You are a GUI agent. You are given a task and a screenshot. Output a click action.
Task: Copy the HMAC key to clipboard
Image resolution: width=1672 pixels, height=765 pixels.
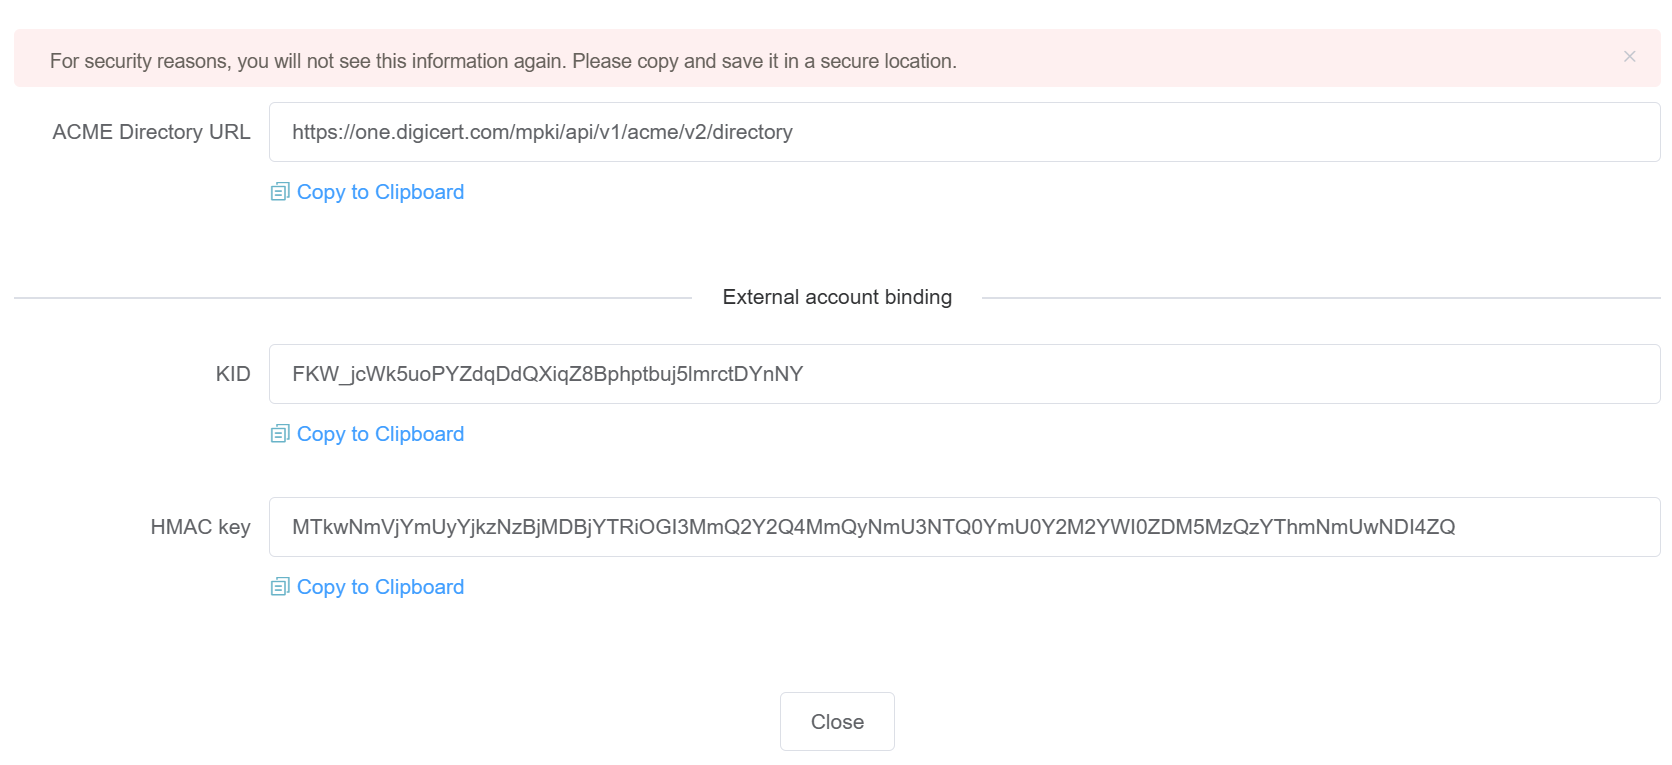coord(379,587)
